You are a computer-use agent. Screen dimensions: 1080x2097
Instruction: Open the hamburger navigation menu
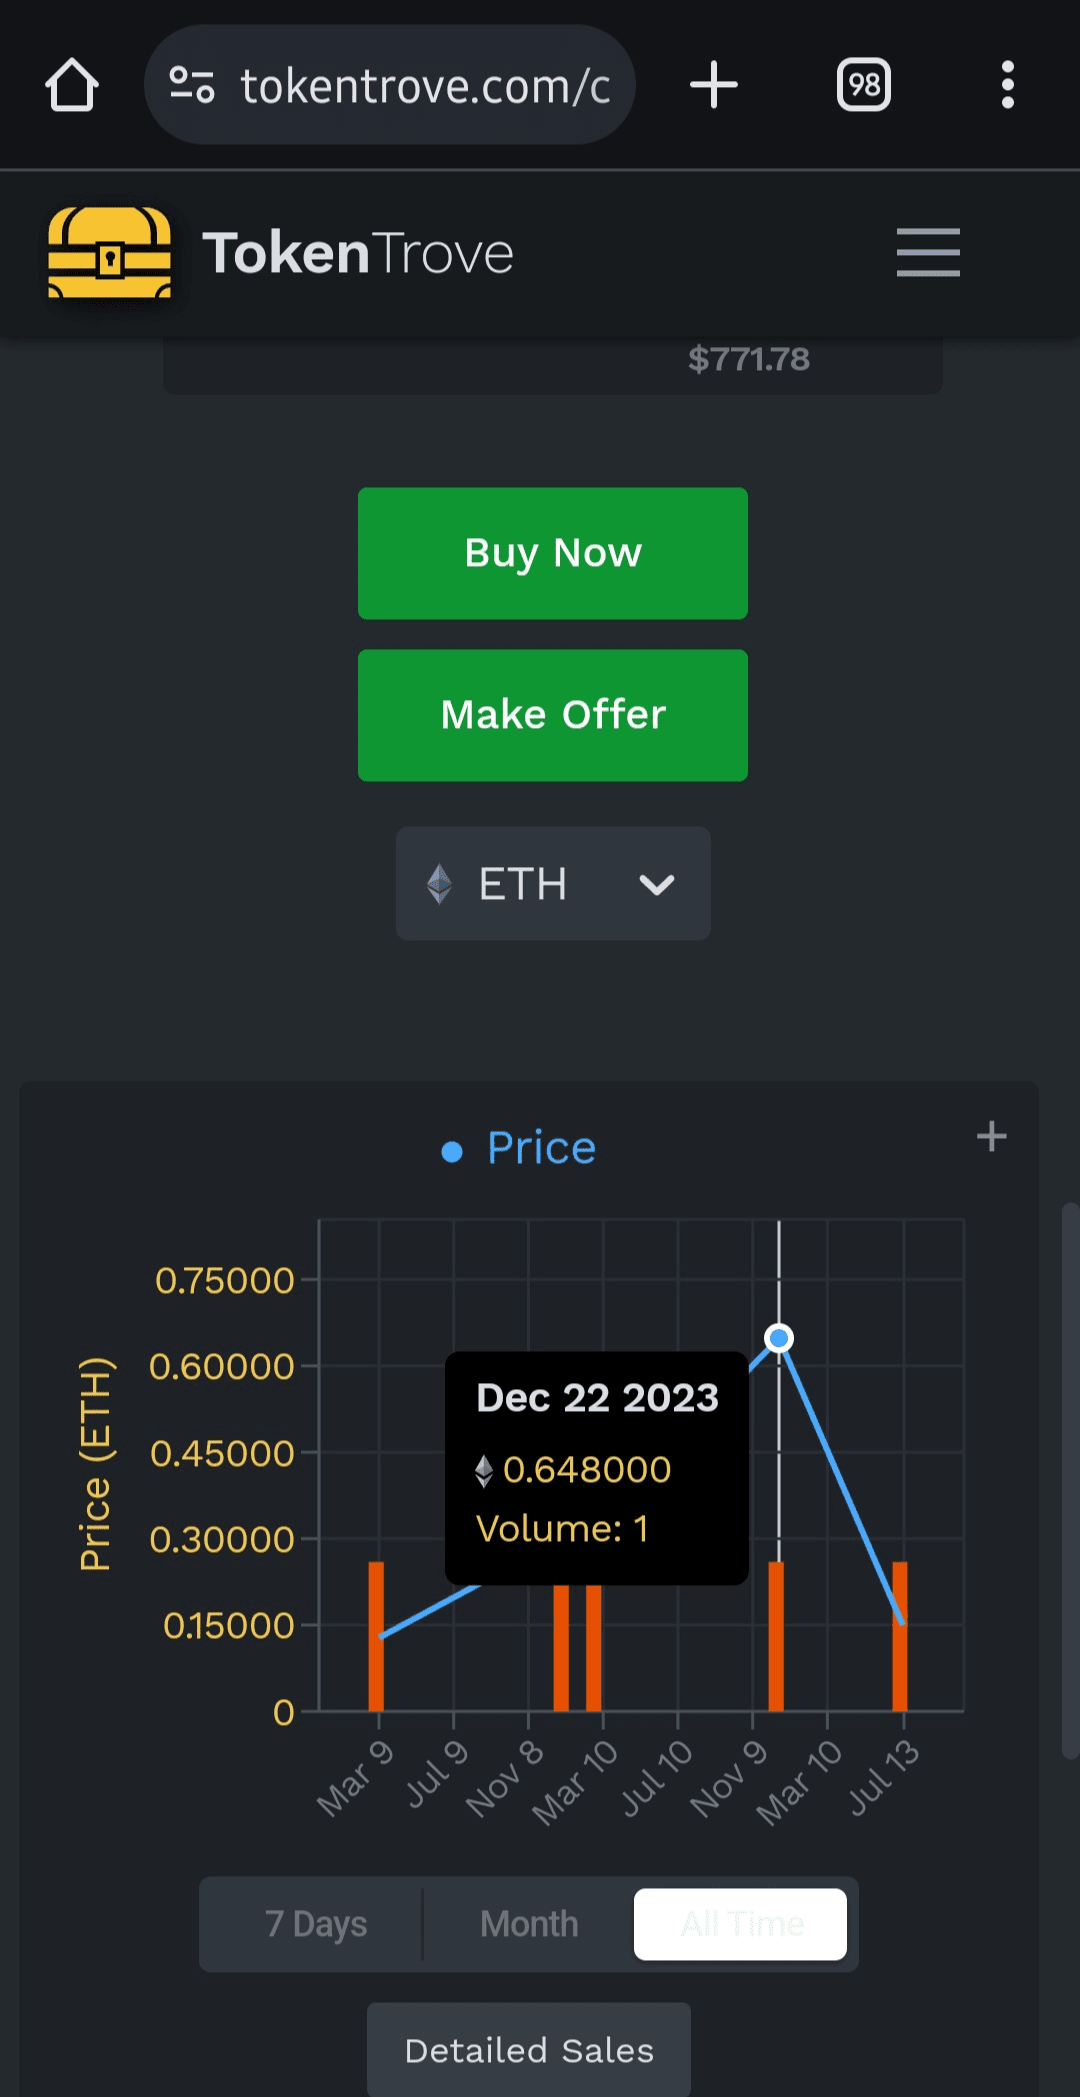[x=928, y=252]
